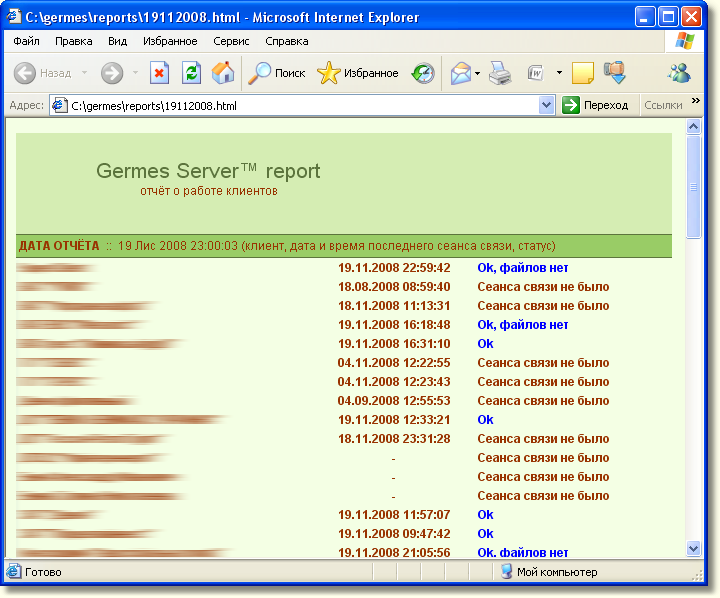The height and width of the screenshot is (598, 720).
Task: Open the History clock icon
Action: 423,73
